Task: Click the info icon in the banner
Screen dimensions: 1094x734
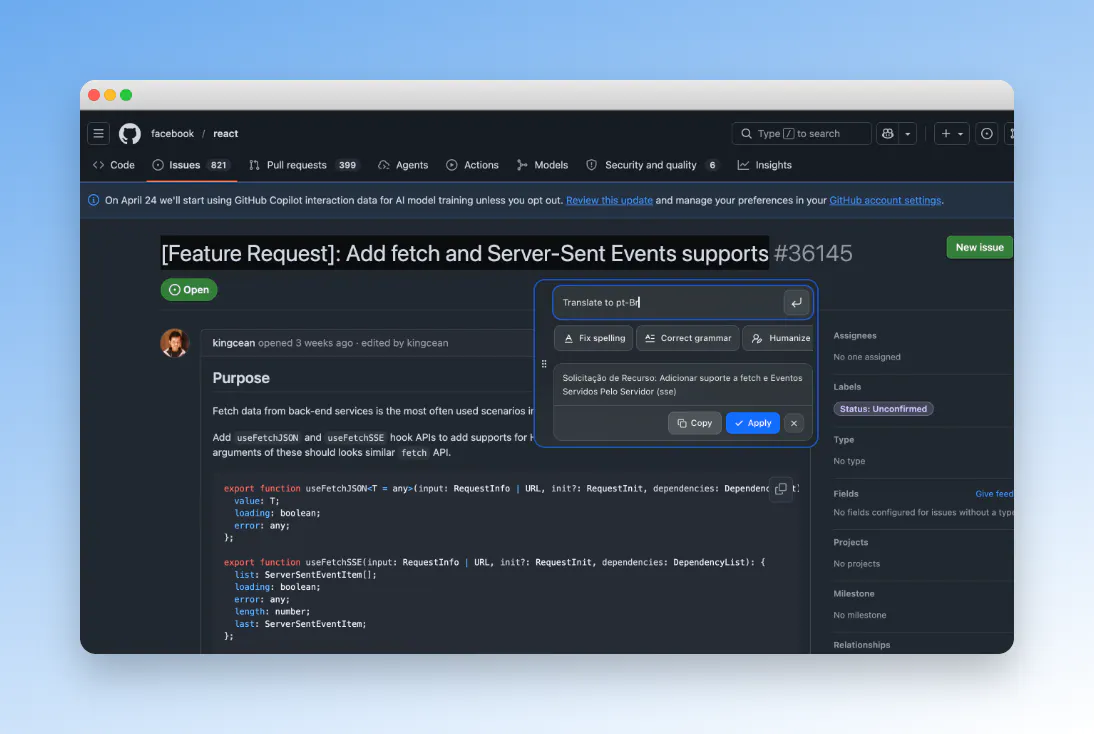Action: [93, 200]
